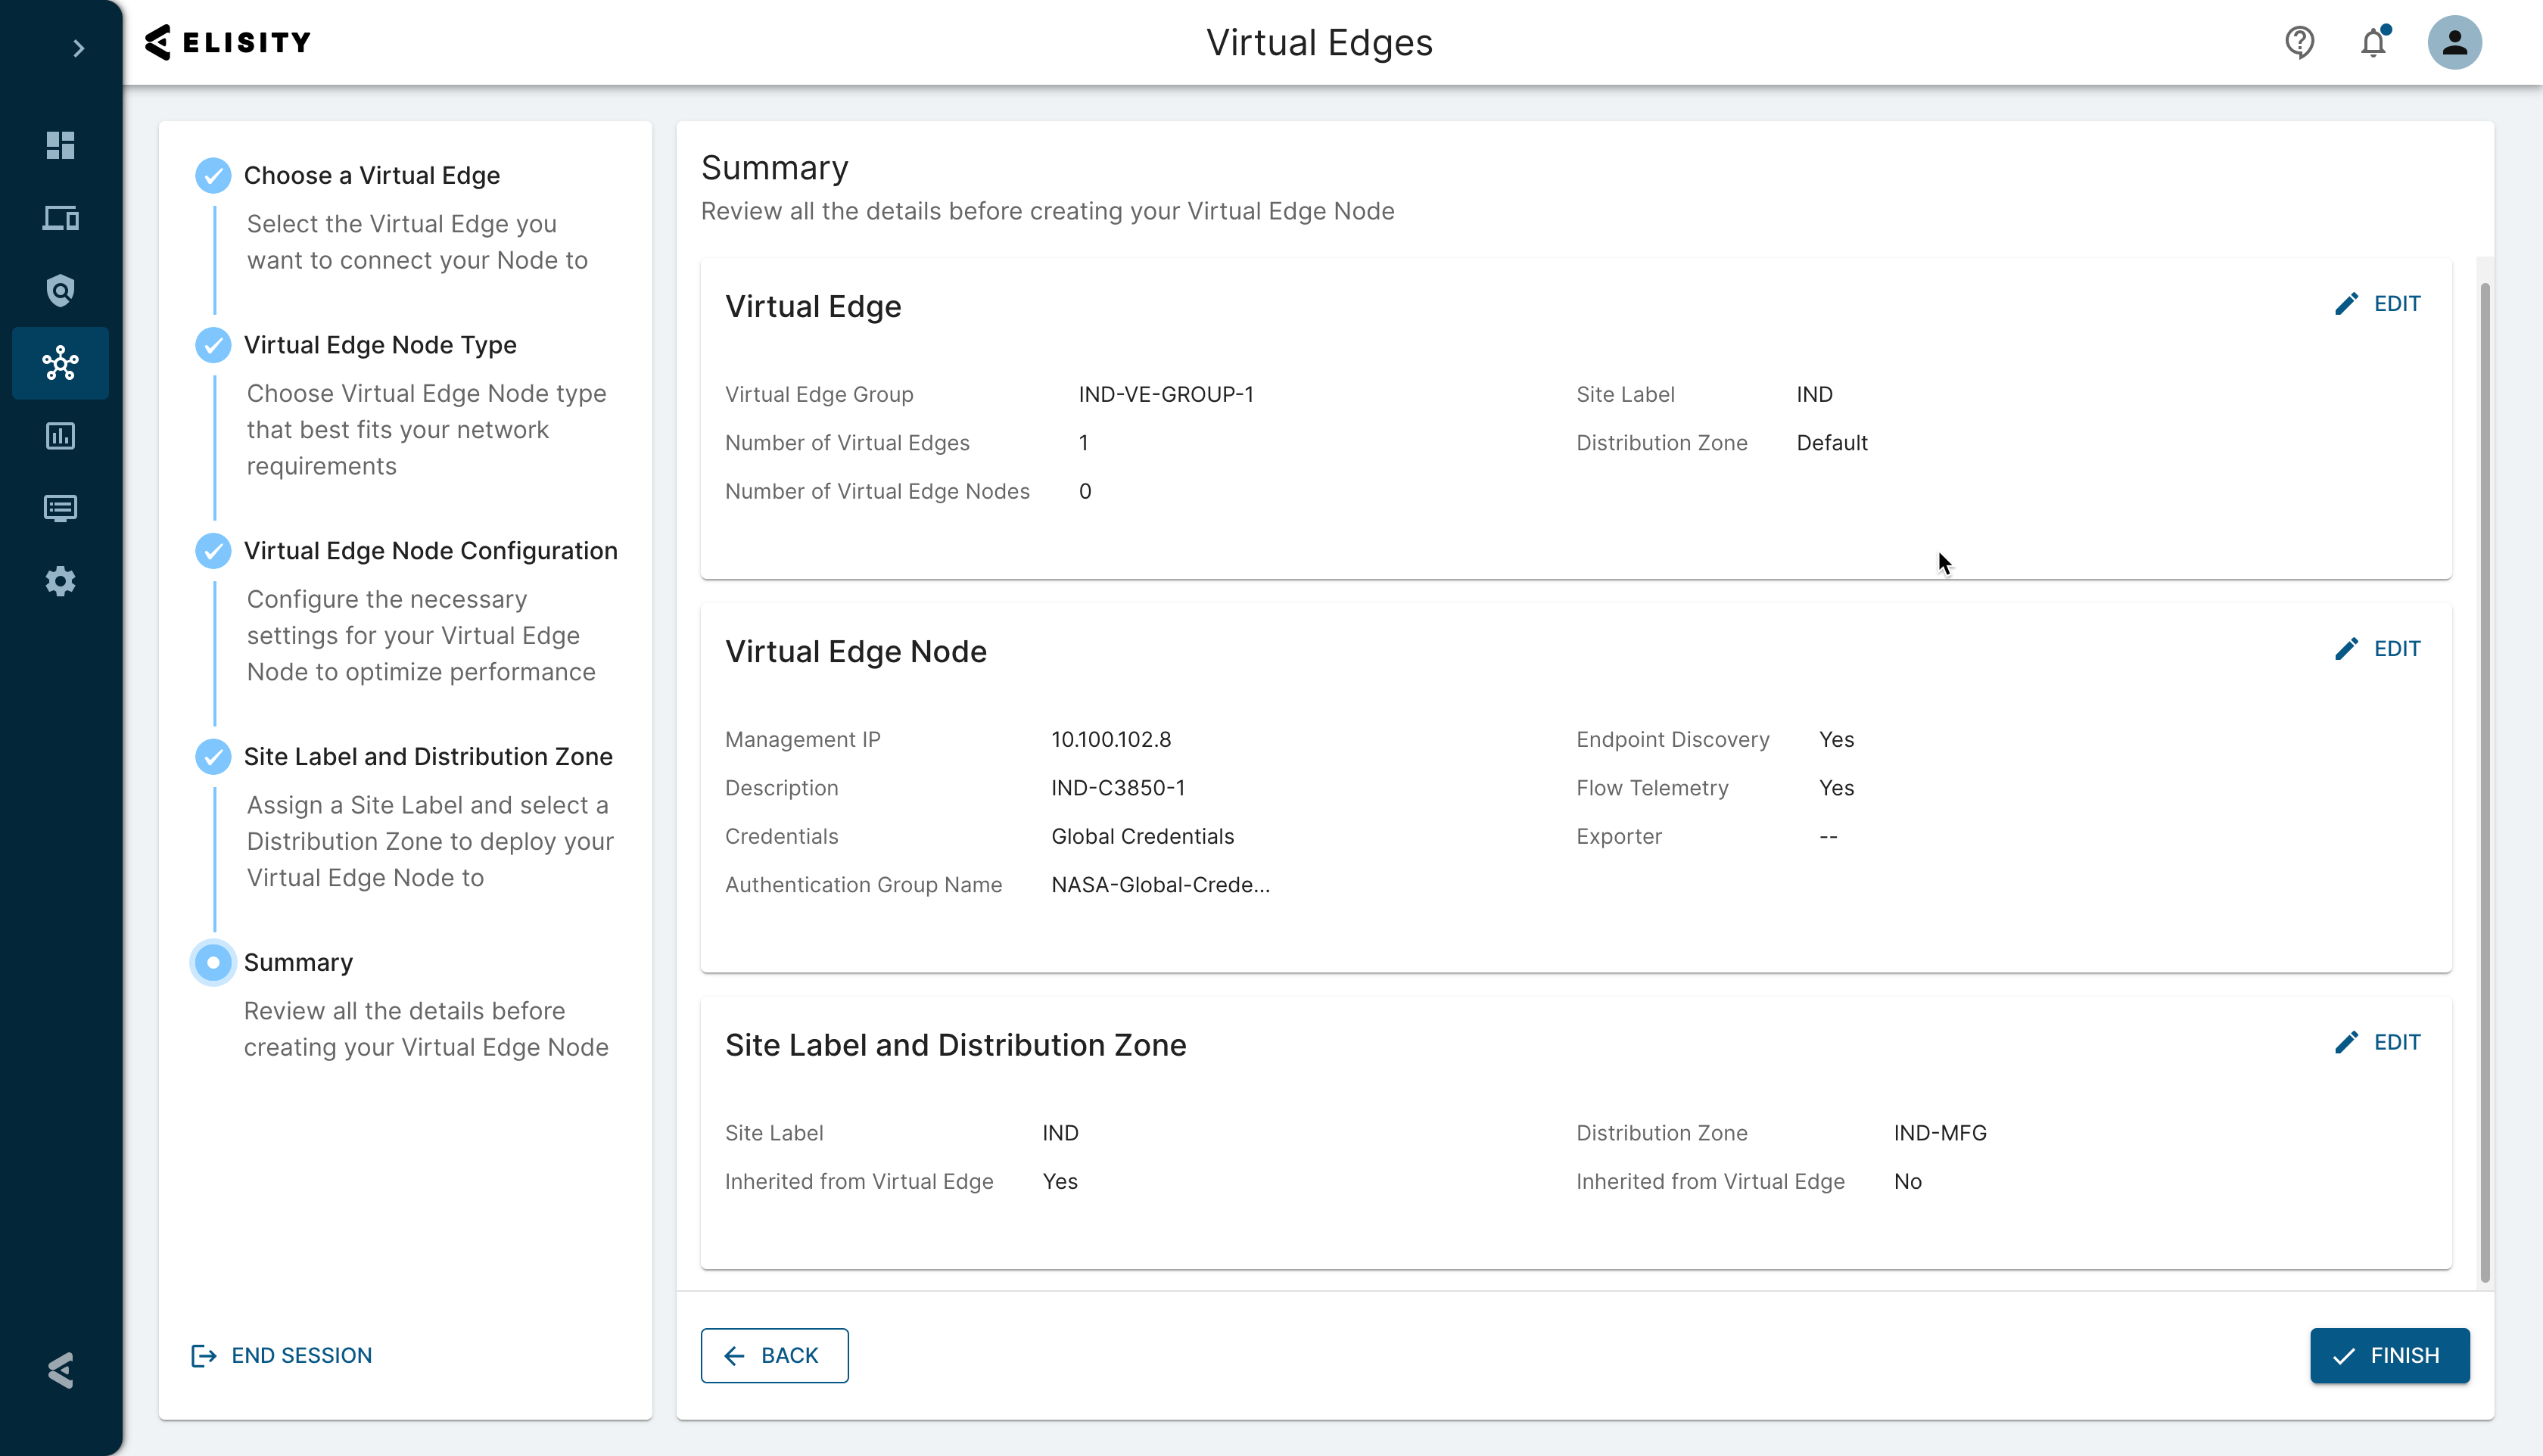Click the help question mark icon
The width and height of the screenshot is (2543, 1456).
[2299, 42]
